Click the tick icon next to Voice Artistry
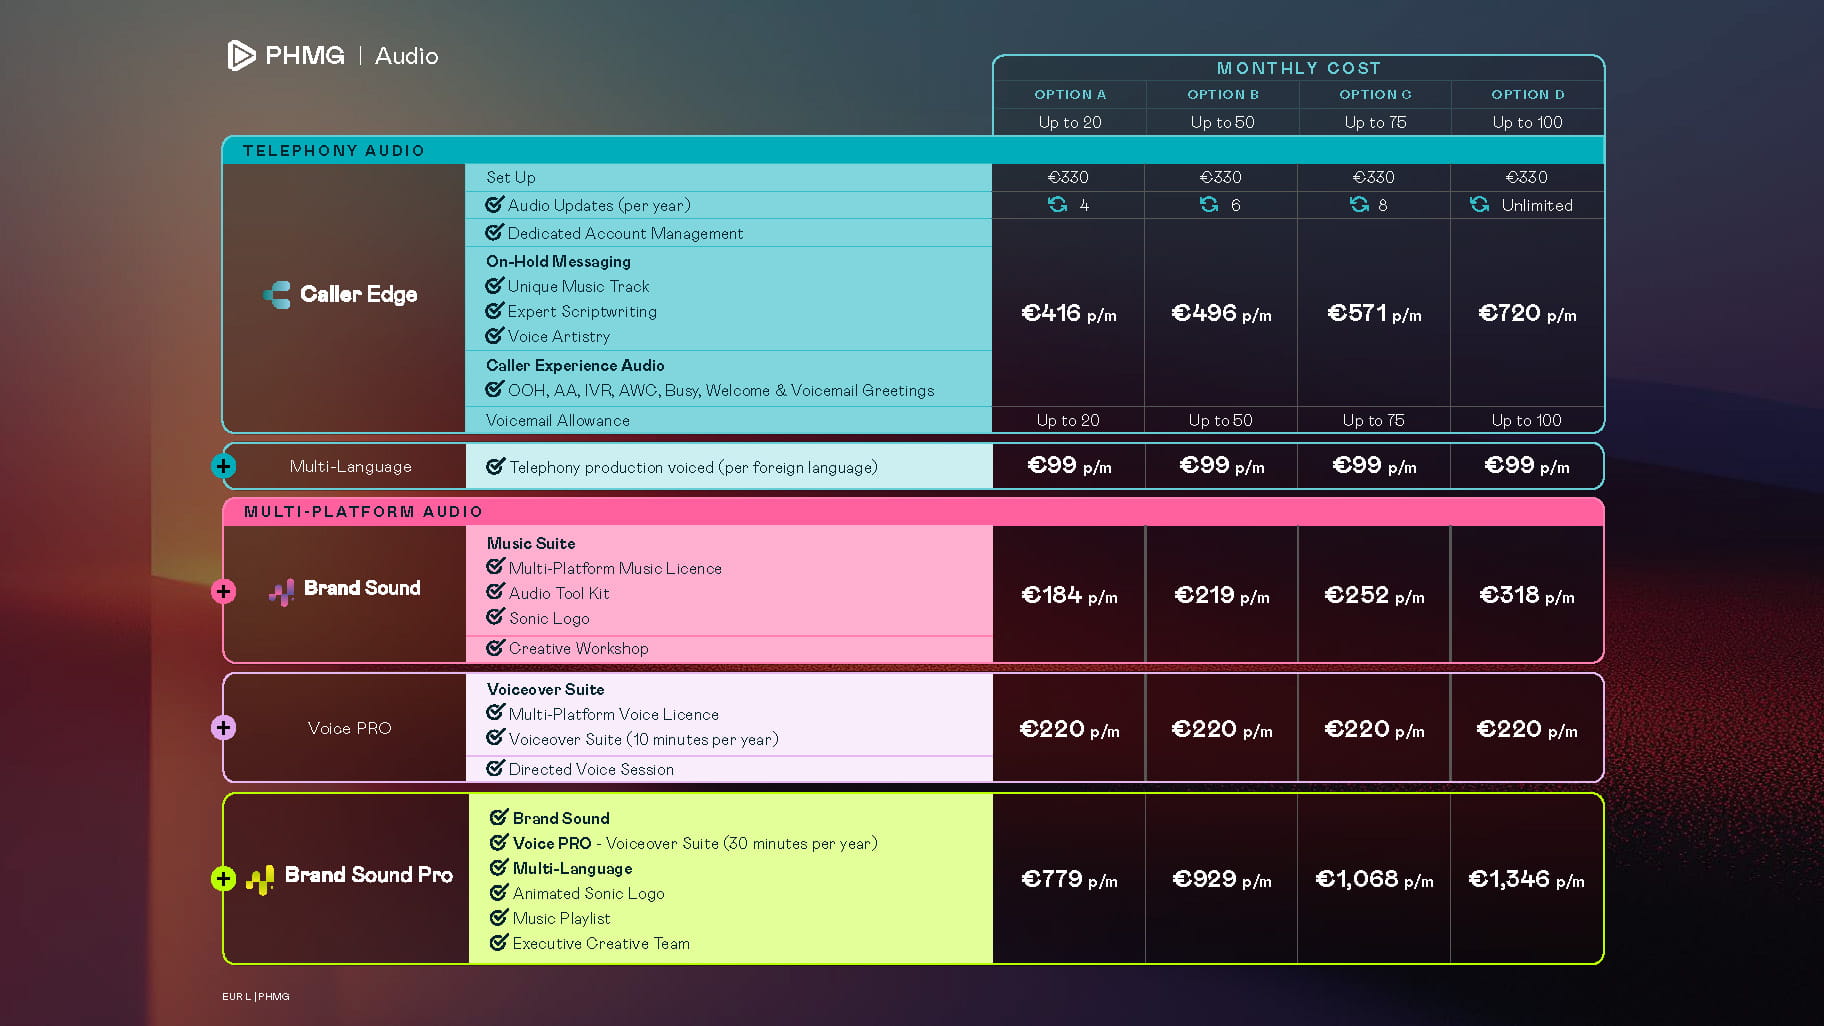Screen dimensions: 1824x1026 [495, 335]
